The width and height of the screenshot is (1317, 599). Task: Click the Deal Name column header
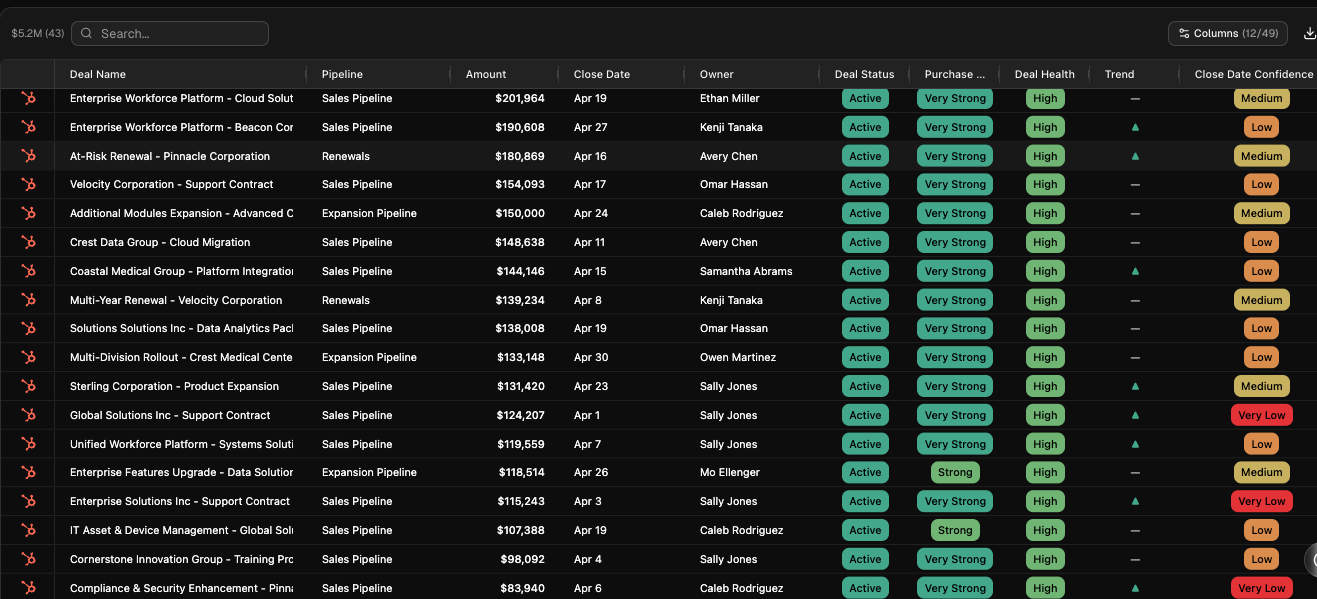[x=98, y=74]
